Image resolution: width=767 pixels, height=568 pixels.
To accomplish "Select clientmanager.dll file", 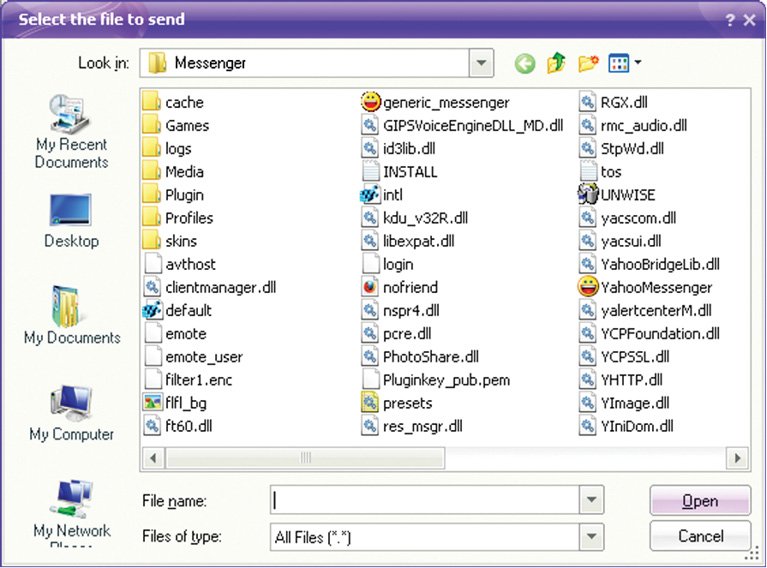I will [210, 287].
